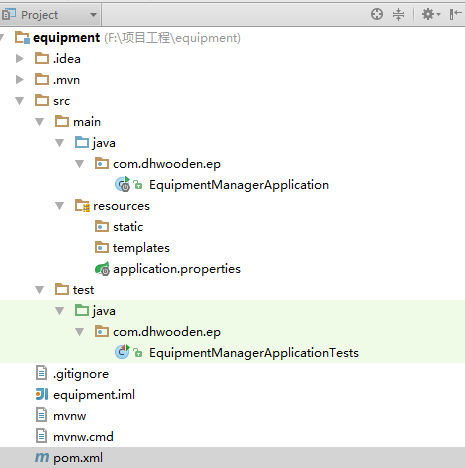This screenshot has height=468, width=465.
Task: Collapse the resources folder arrow
Action: (x=59, y=206)
